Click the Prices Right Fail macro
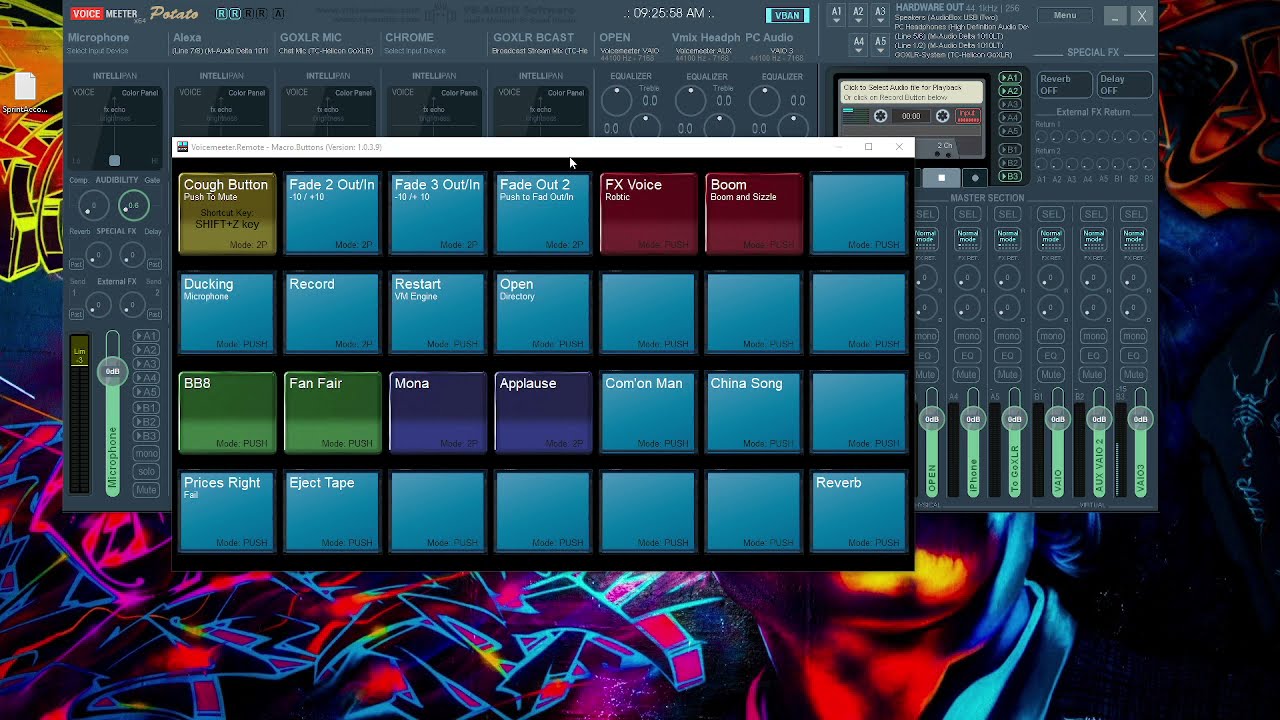Viewport: 1280px width, 720px height. [226, 511]
